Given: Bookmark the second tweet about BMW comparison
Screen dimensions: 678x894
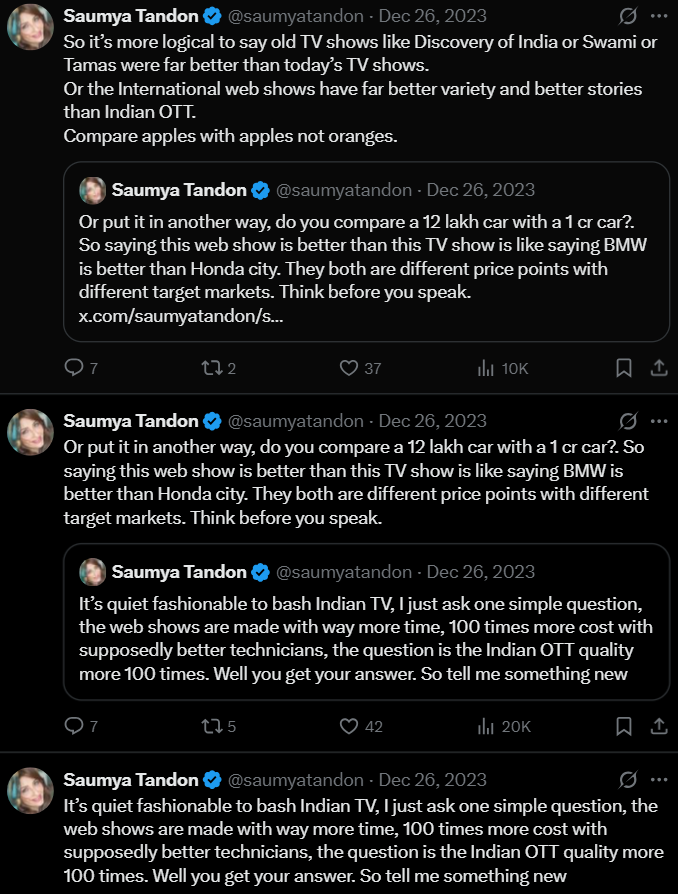Looking at the screenshot, I should (x=624, y=726).
